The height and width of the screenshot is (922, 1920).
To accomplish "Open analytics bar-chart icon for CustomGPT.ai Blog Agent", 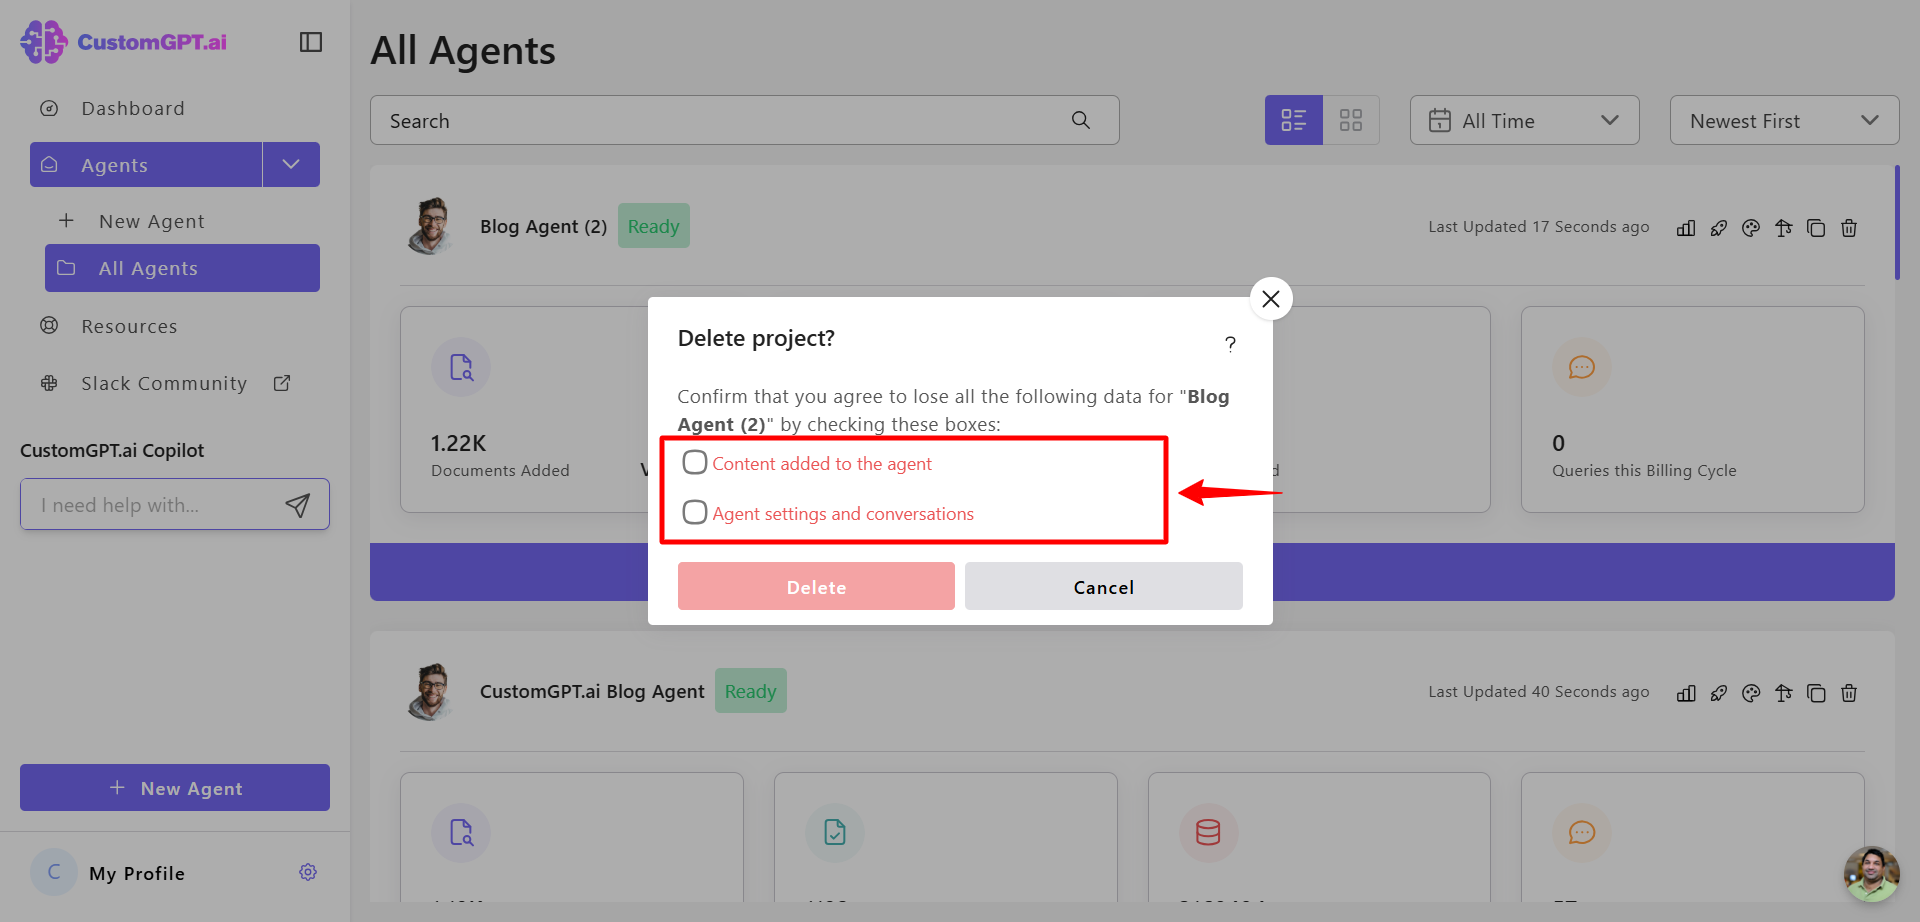I will coord(1686,693).
